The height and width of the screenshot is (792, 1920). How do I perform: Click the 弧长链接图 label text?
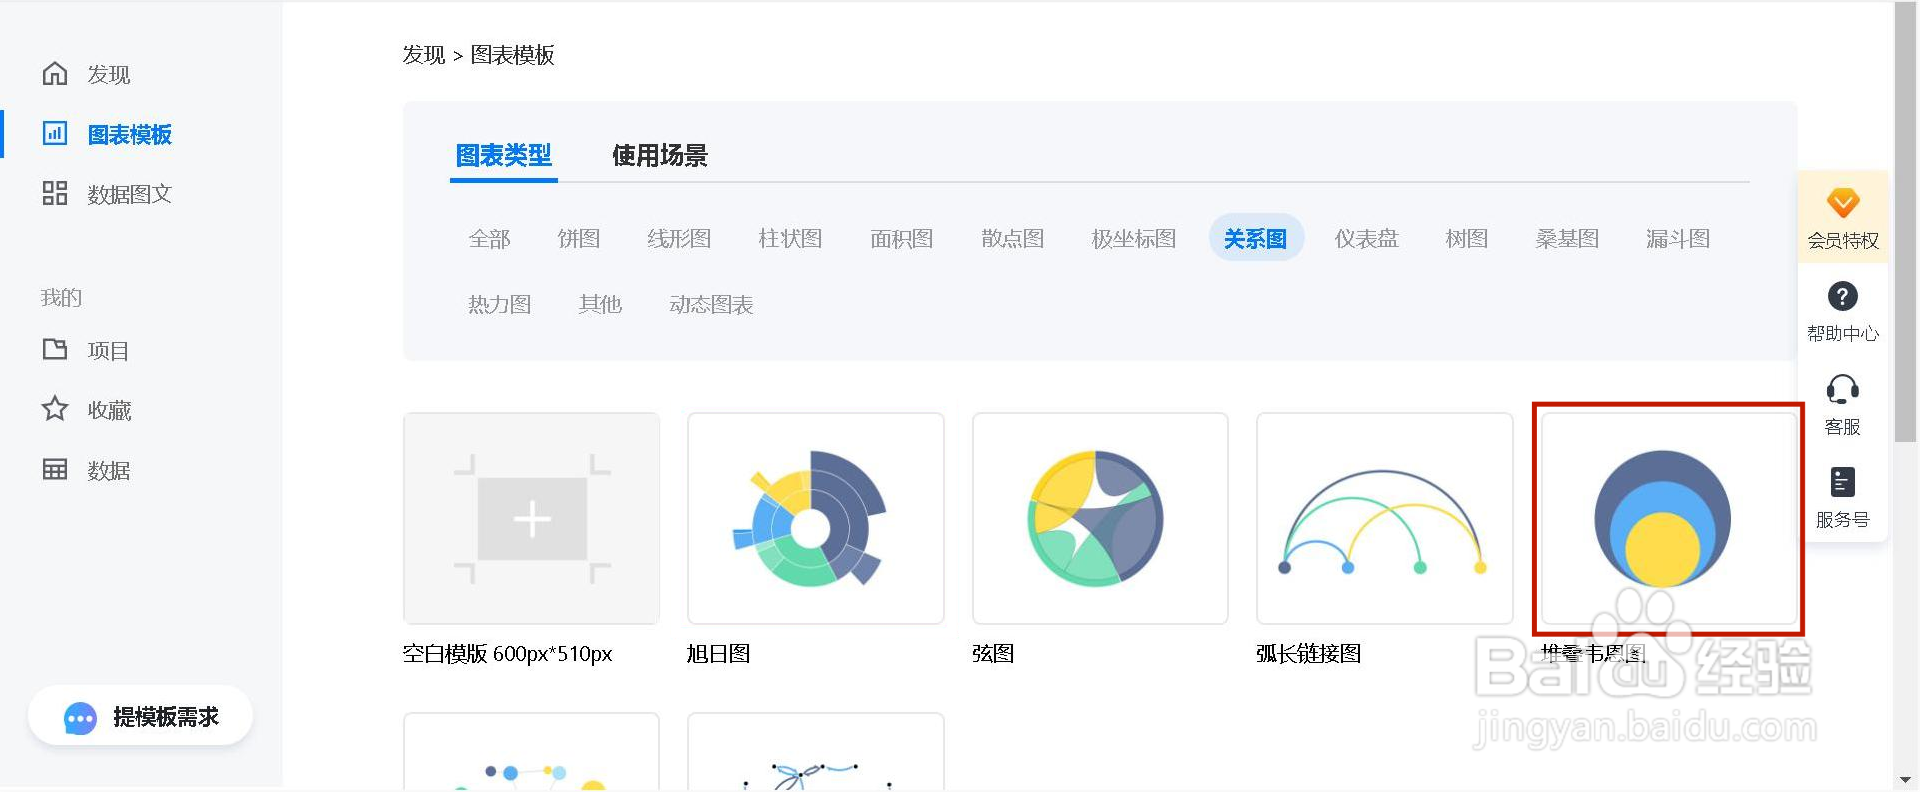click(1309, 653)
